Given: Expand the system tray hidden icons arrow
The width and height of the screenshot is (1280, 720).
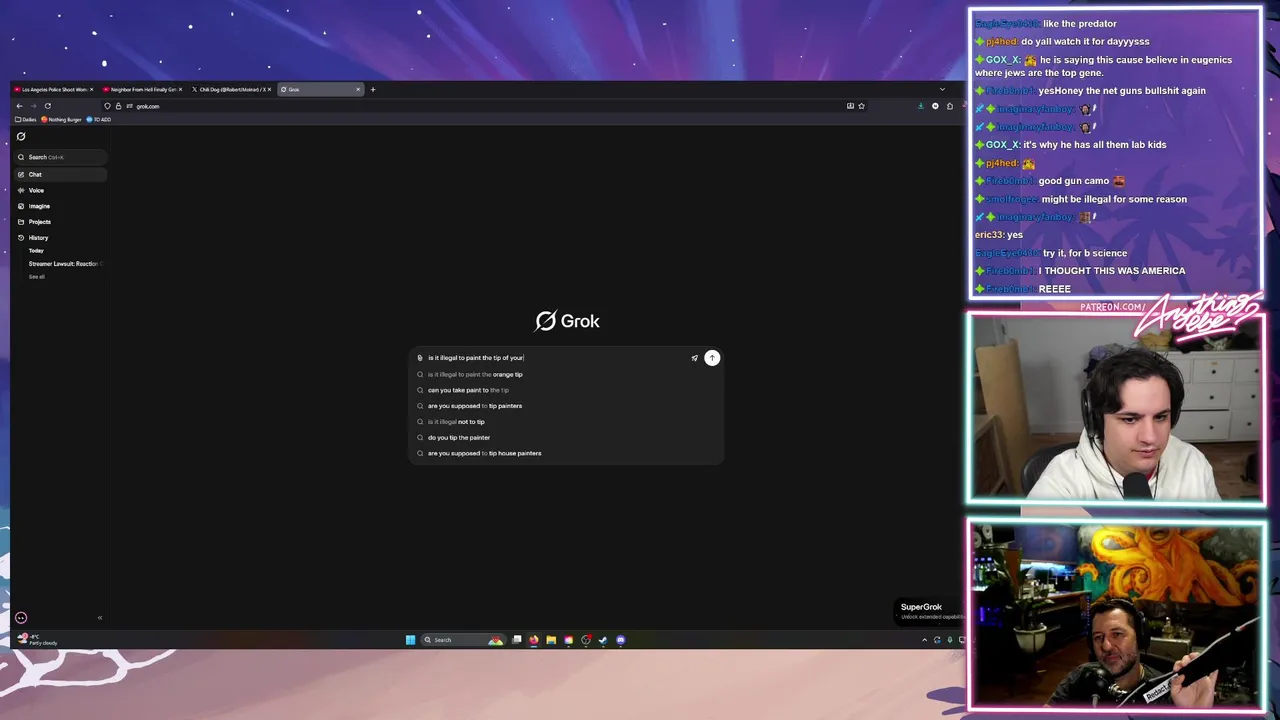Looking at the screenshot, I should [924, 640].
